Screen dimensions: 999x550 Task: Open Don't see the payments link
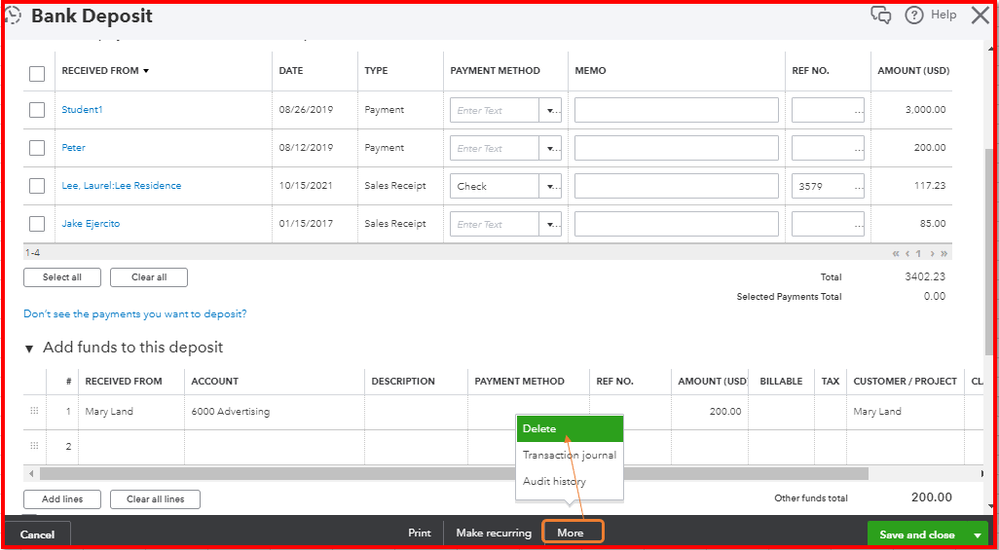point(135,314)
